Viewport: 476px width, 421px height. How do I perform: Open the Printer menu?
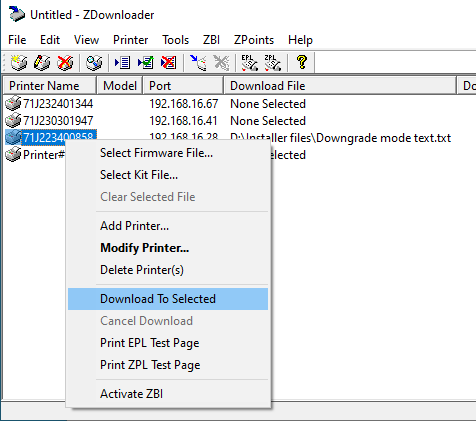pos(130,40)
